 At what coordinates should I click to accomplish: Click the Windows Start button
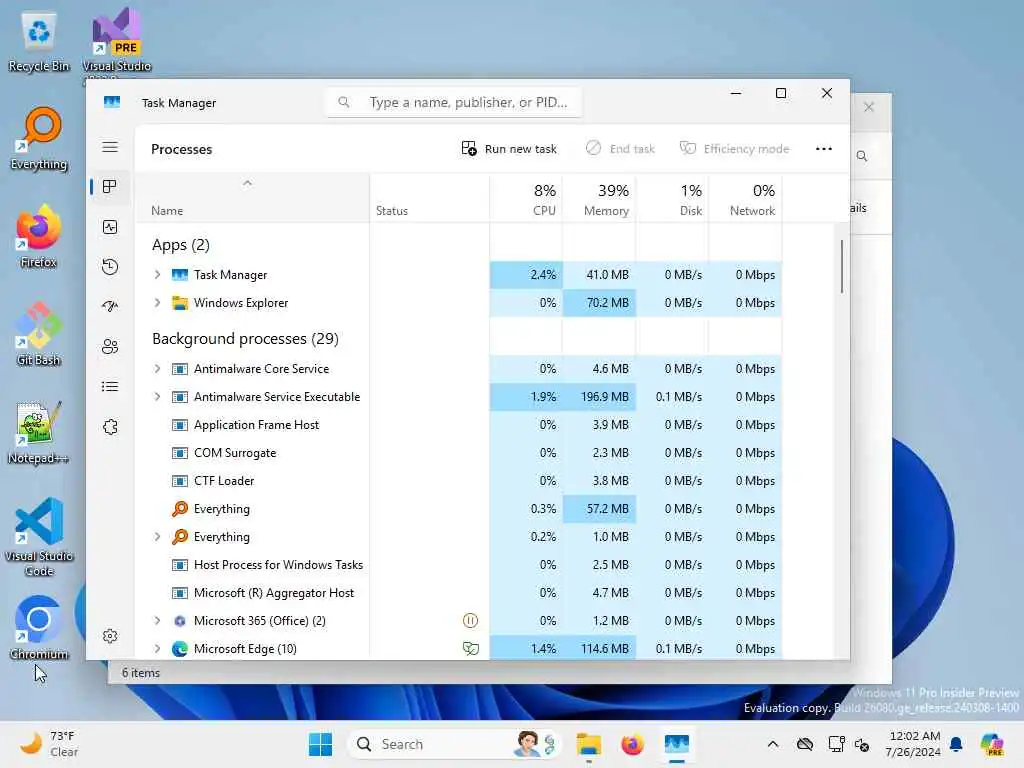[320, 744]
